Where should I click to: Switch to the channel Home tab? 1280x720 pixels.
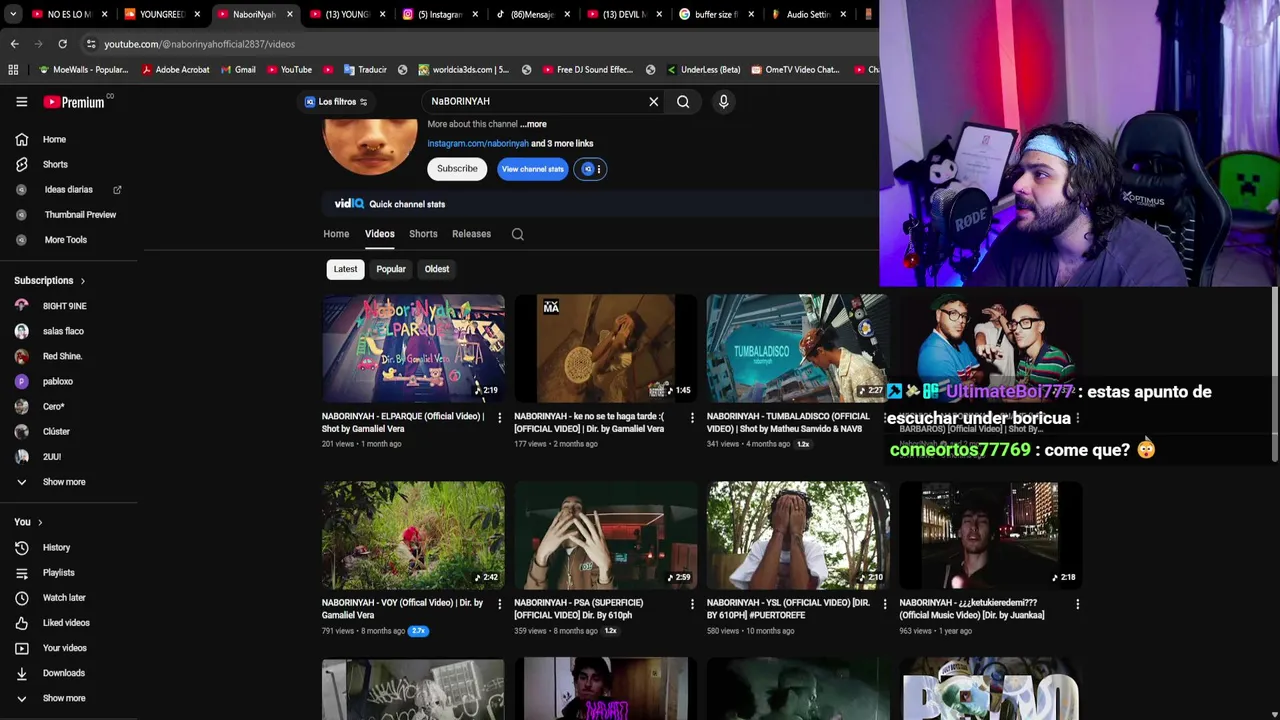(336, 234)
